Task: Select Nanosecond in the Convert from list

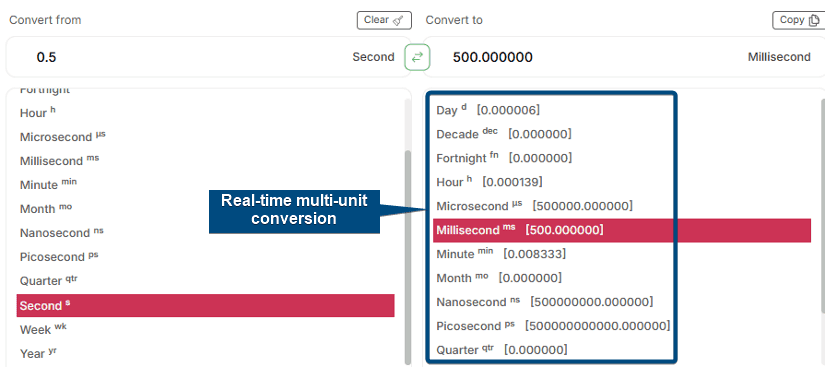Action: coord(205,232)
